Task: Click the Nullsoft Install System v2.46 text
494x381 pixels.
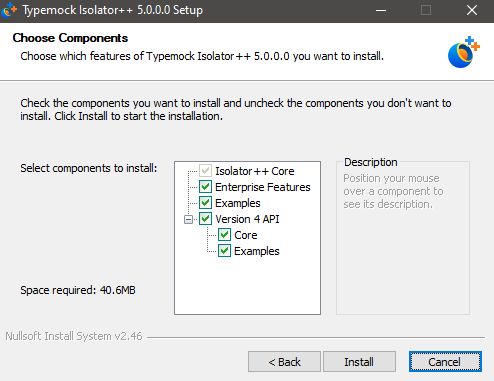Action: [74, 336]
